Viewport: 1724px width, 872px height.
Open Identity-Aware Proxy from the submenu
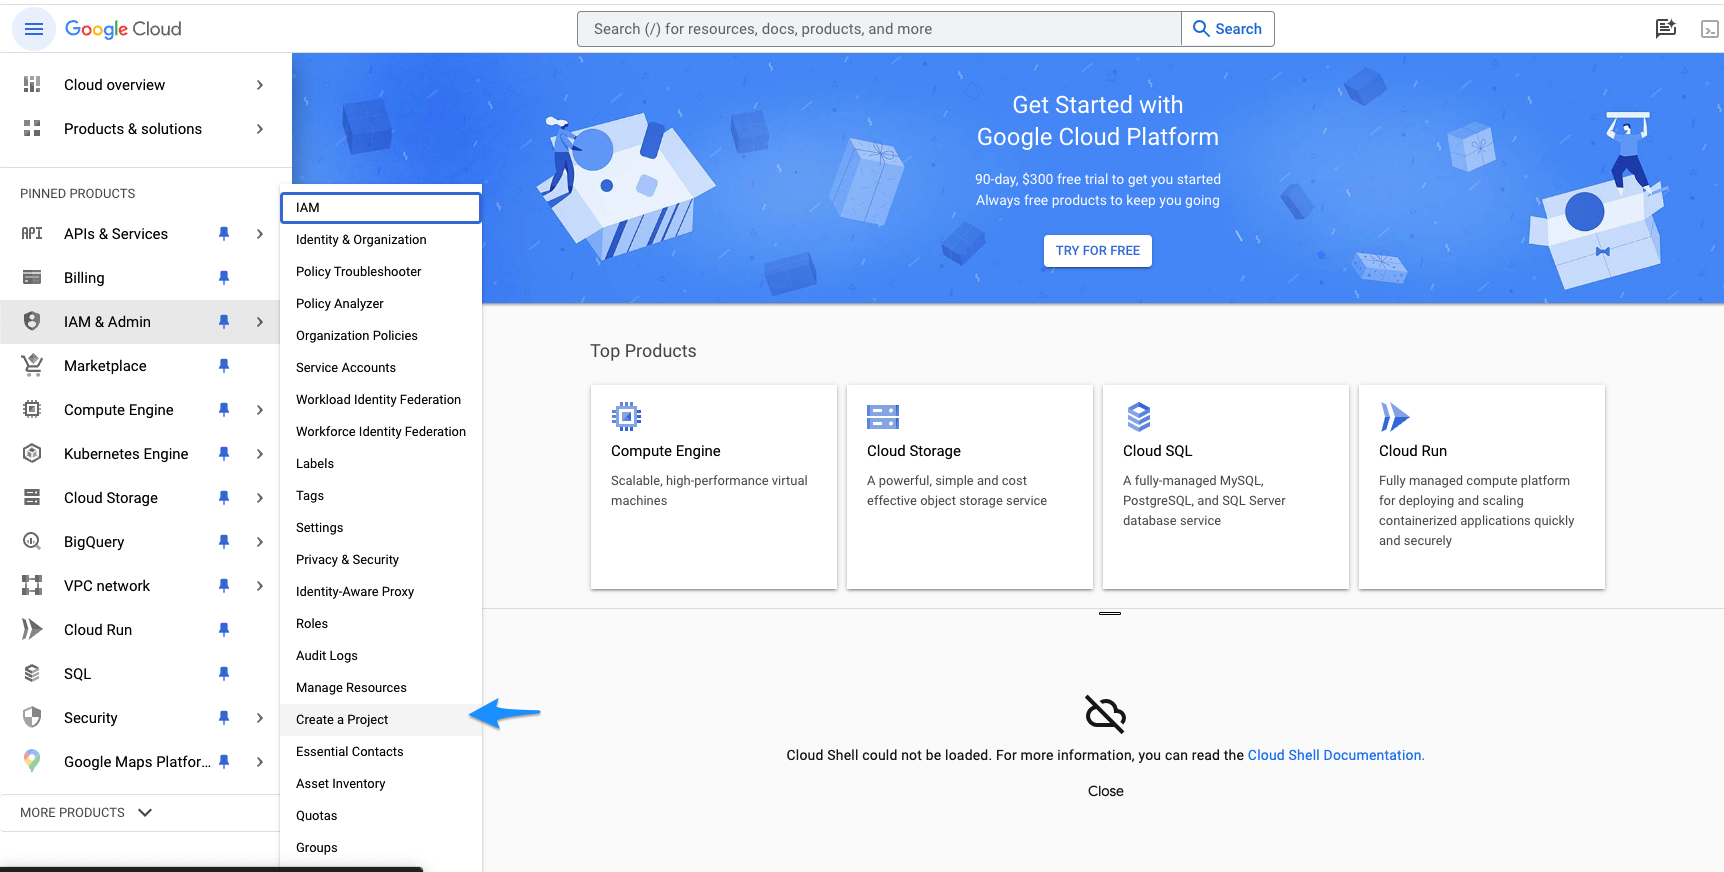380,592
